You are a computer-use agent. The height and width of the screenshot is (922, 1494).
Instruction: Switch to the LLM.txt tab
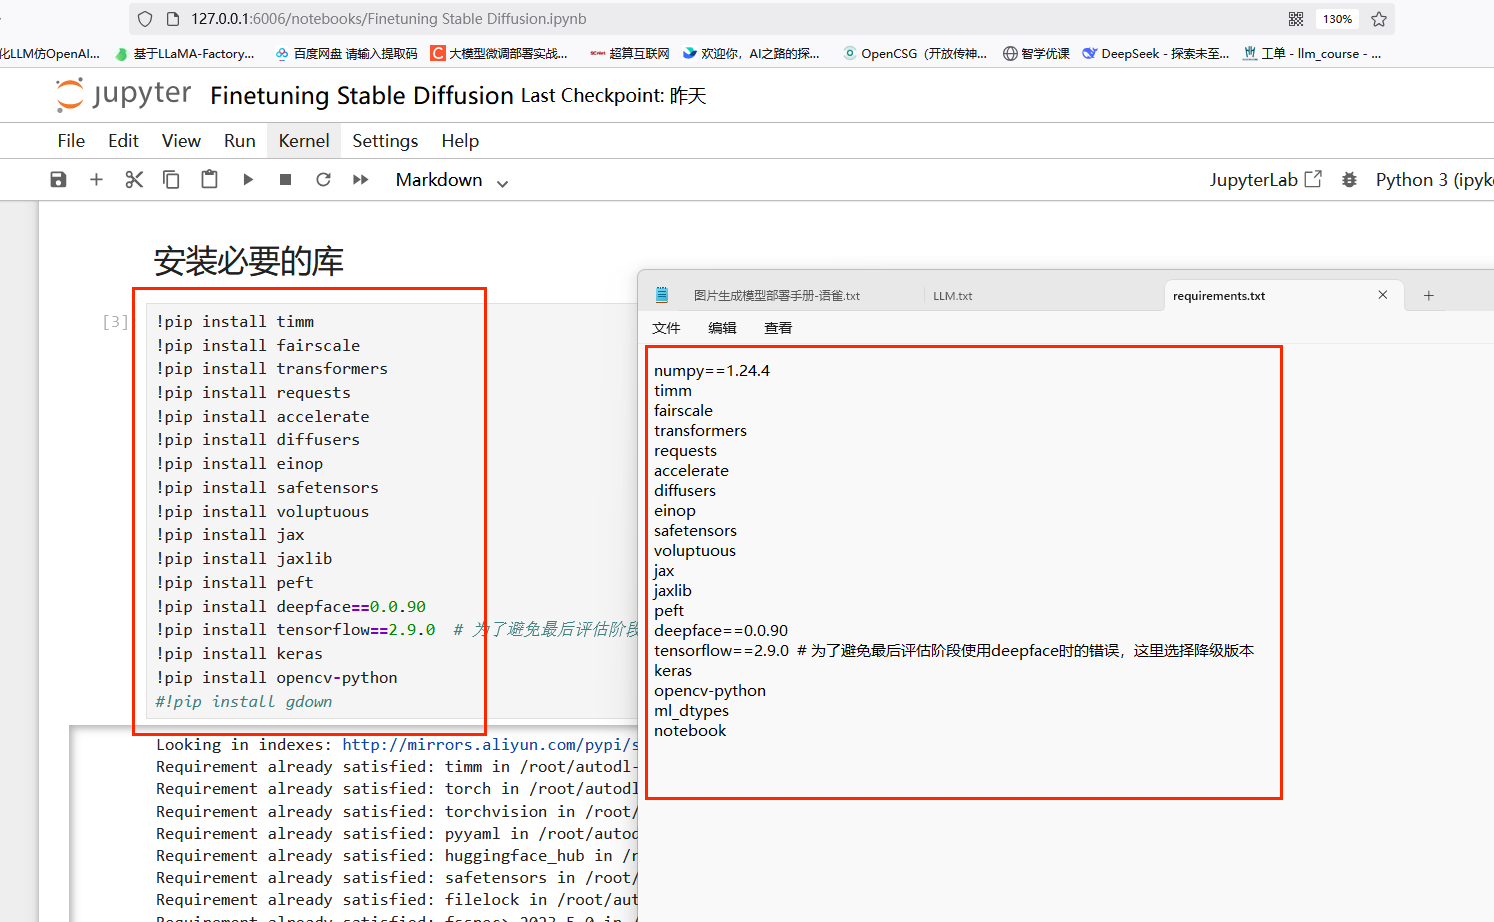click(952, 296)
